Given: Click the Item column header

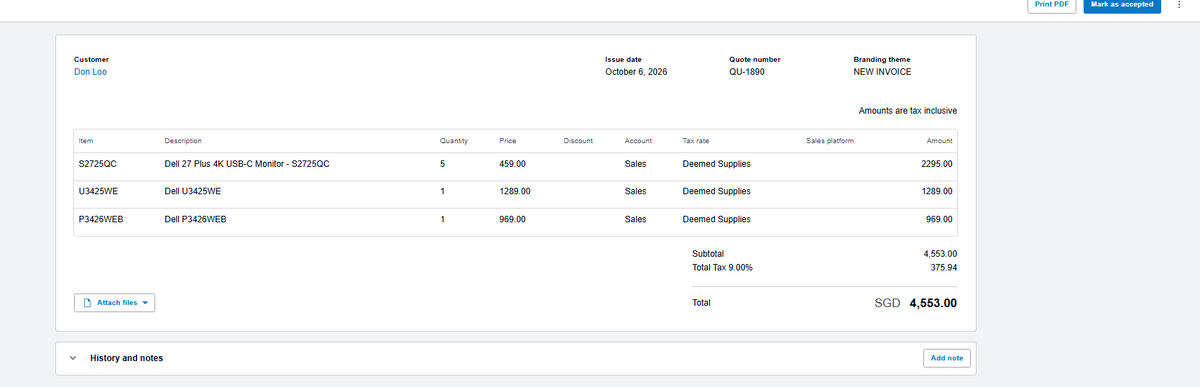Looking at the screenshot, I should (86, 141).
